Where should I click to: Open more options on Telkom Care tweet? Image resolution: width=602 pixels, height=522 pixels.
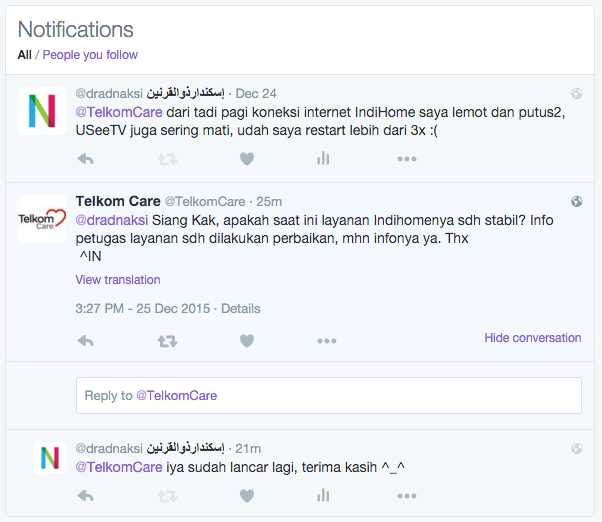click(327, 341)
